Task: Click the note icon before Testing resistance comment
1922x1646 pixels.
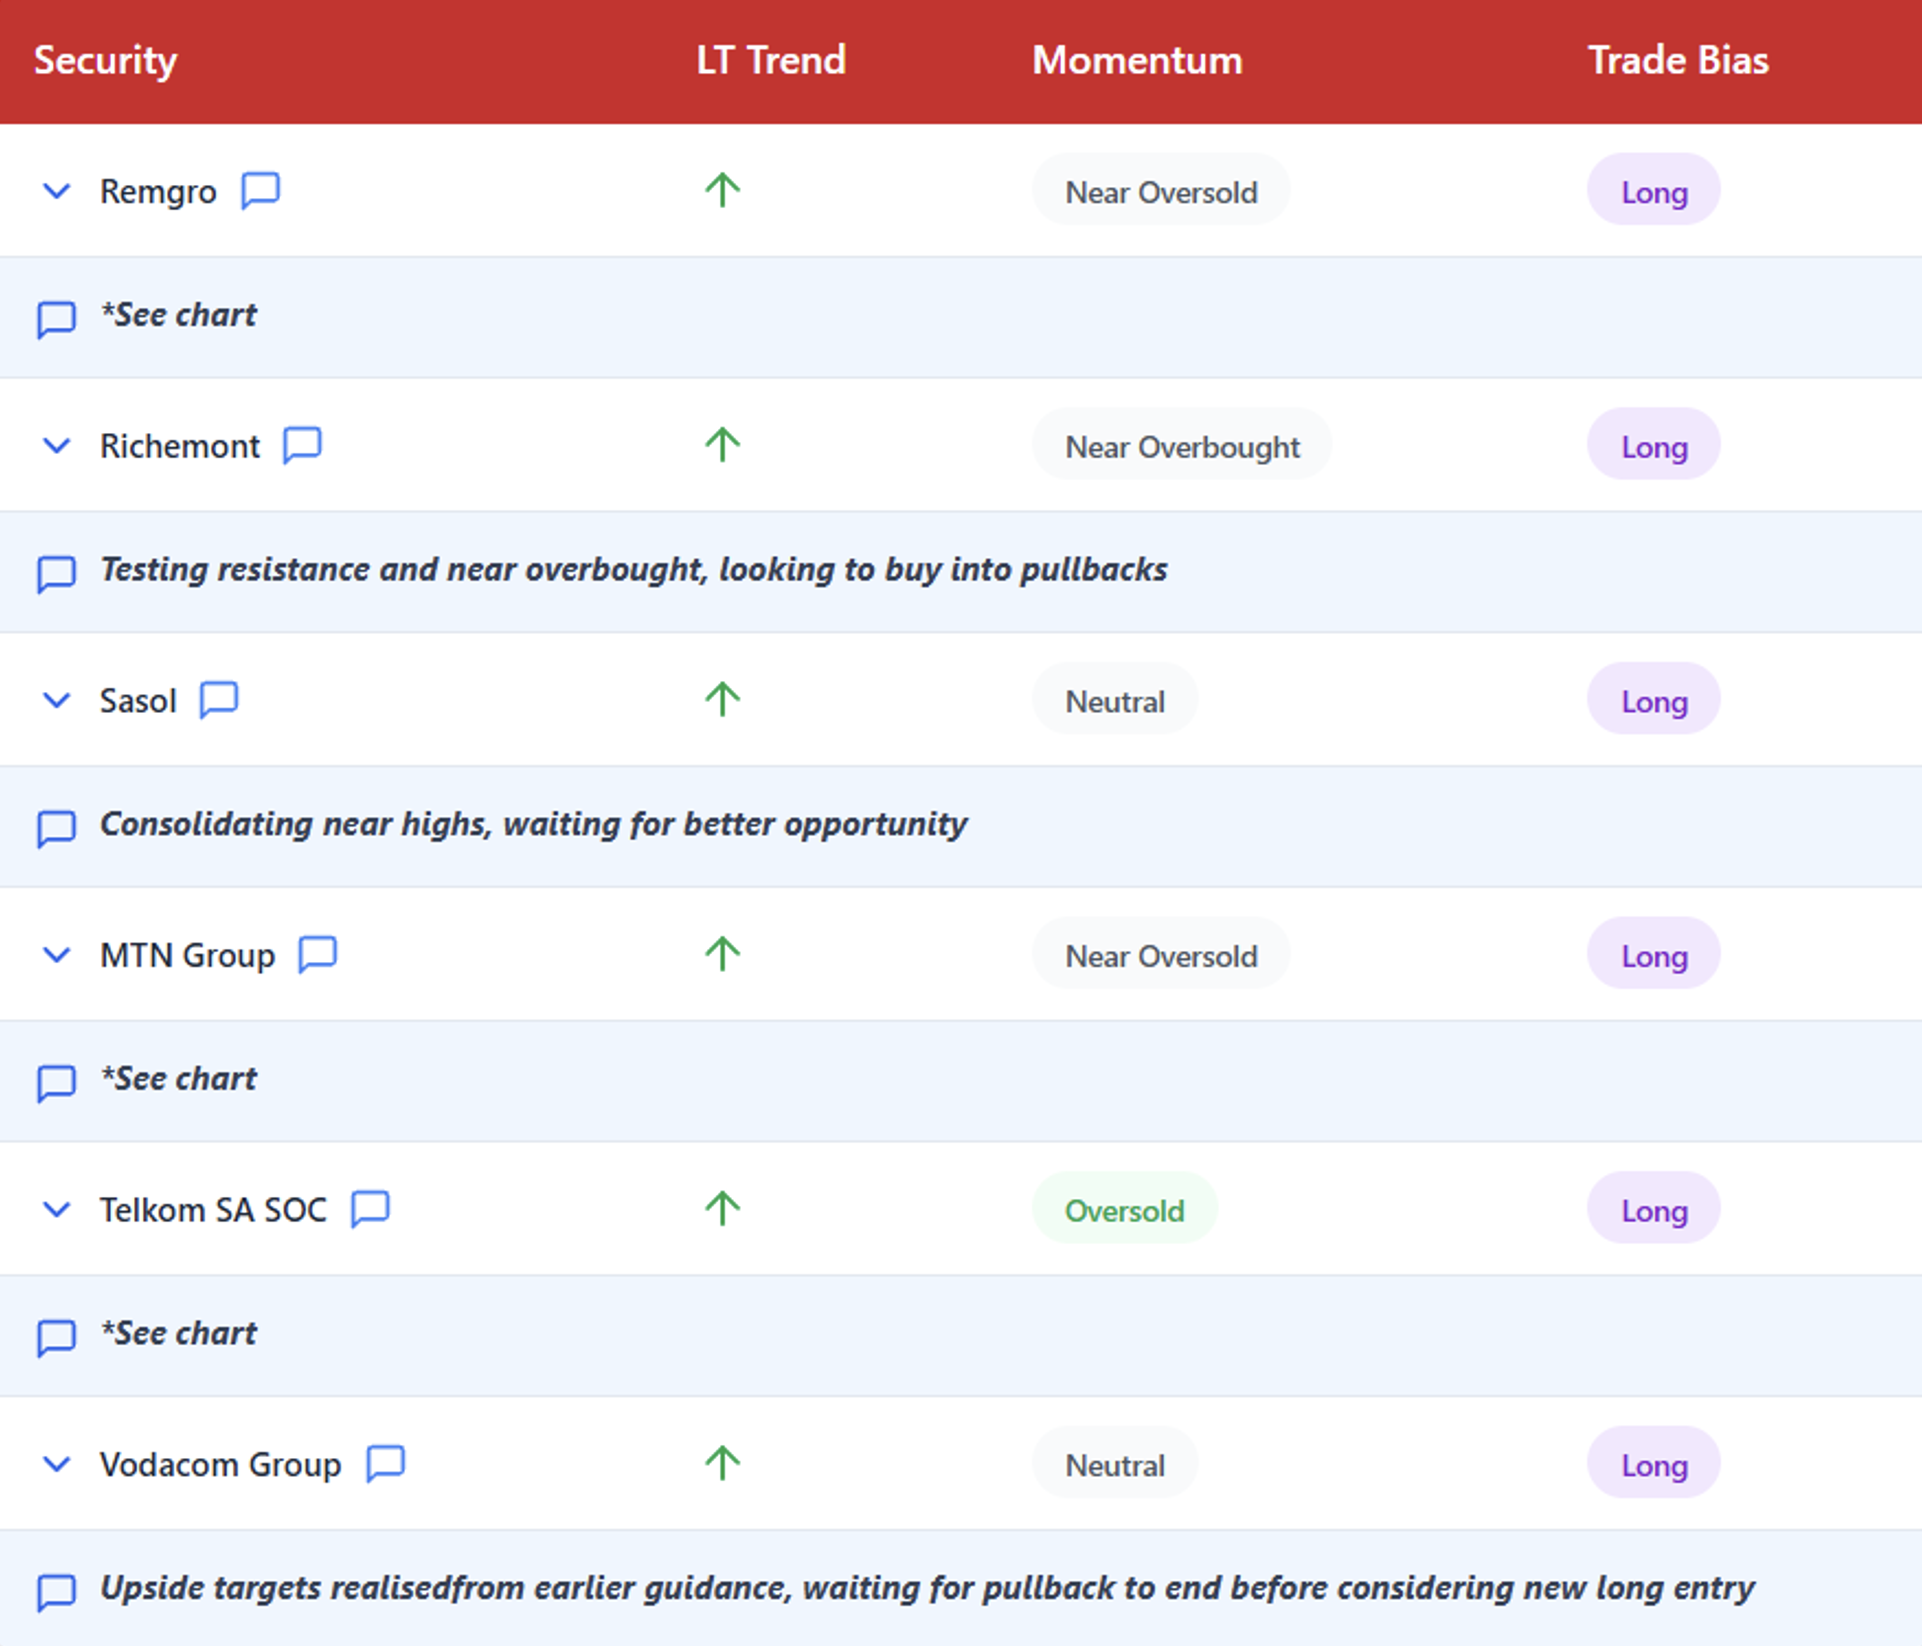Action: coord(56,574)
